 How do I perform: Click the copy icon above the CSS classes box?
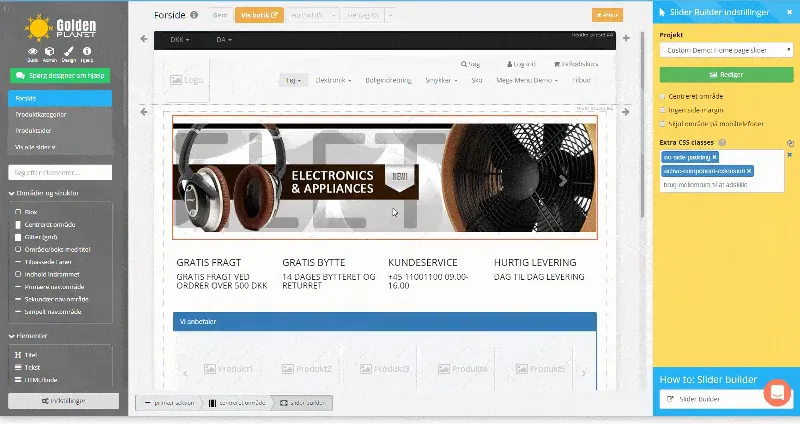click(x=790, y=143)
